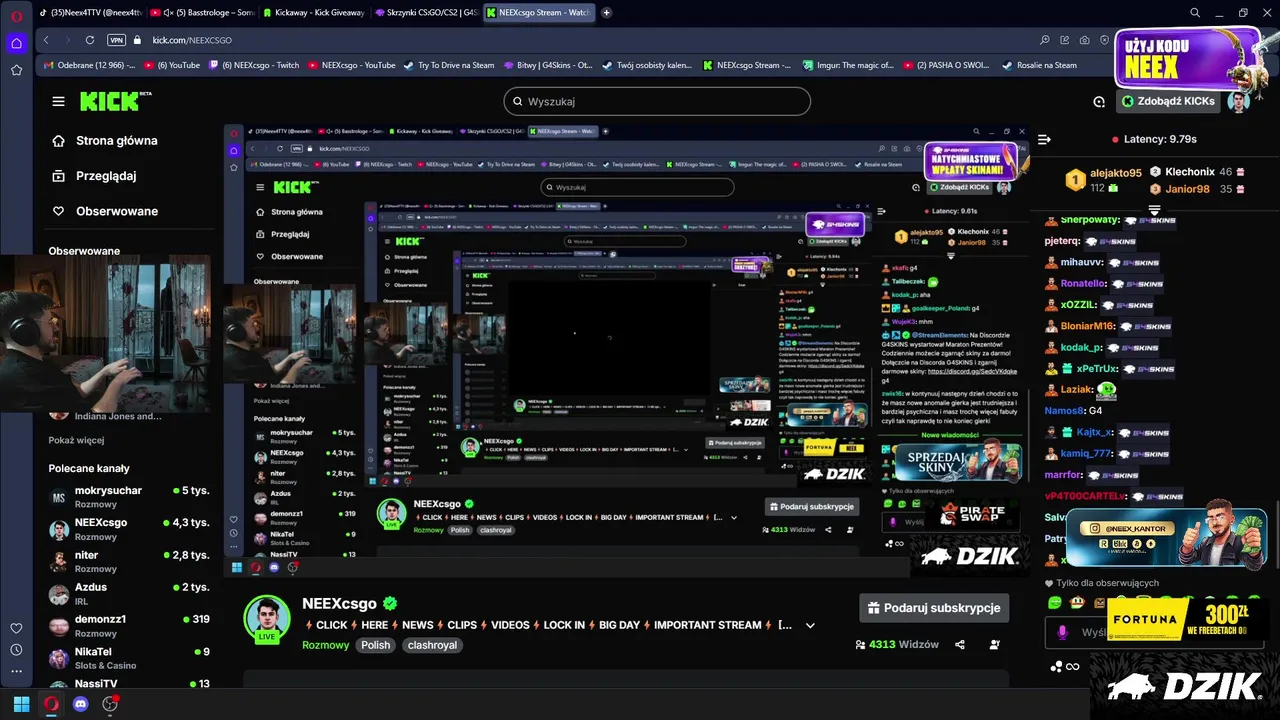The width and height of the screenshot is (1280, 720).
Task: Click the tab search magnifier icon
Action: (x=1195, y=13)
